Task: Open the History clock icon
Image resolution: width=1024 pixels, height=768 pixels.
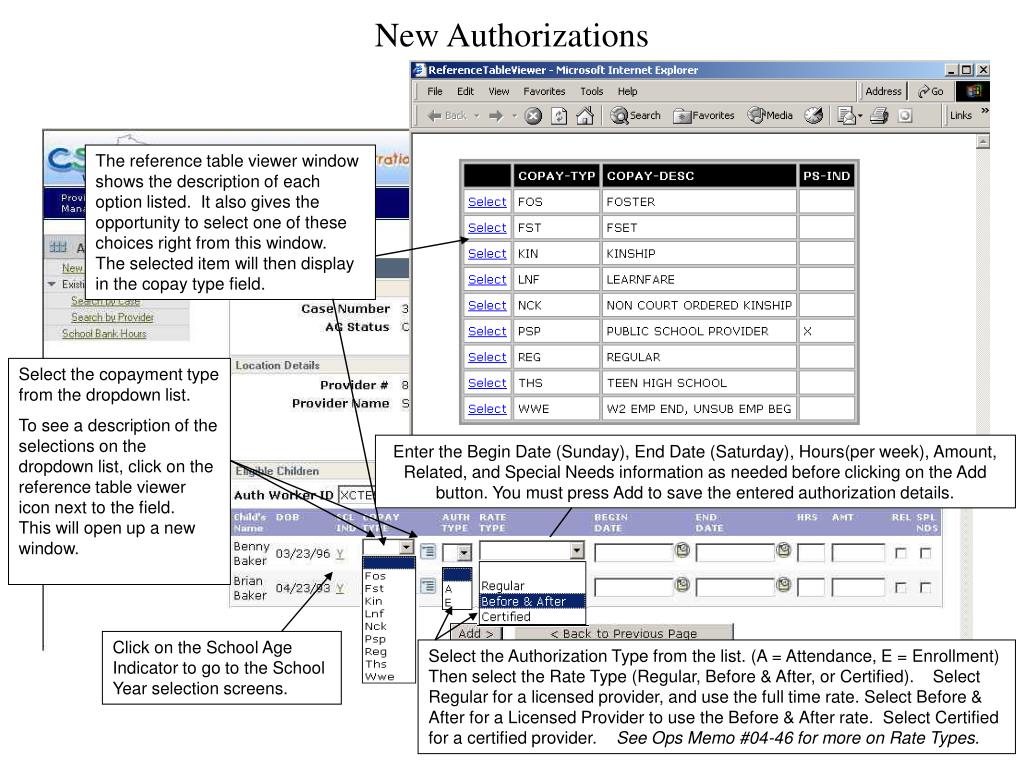Action: tap(814, 116)
